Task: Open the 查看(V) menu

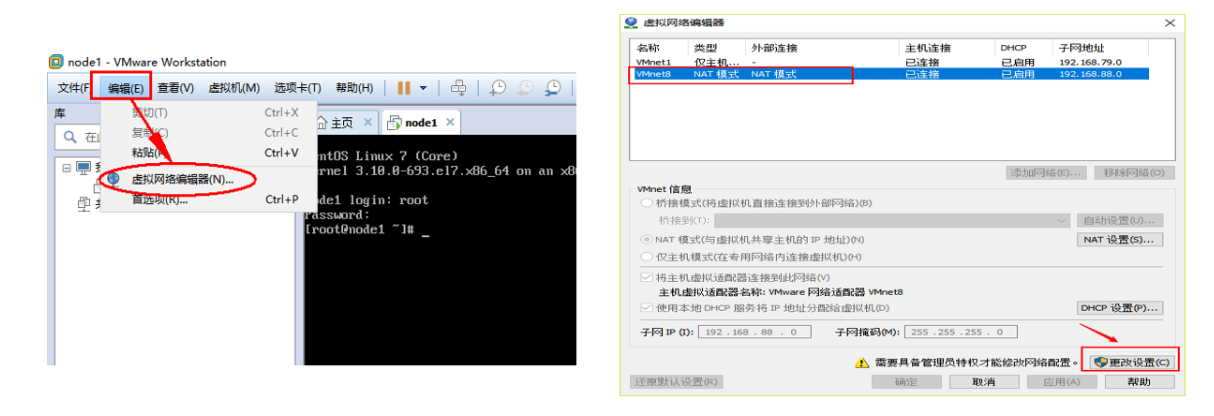Action: tap(175, 88)
